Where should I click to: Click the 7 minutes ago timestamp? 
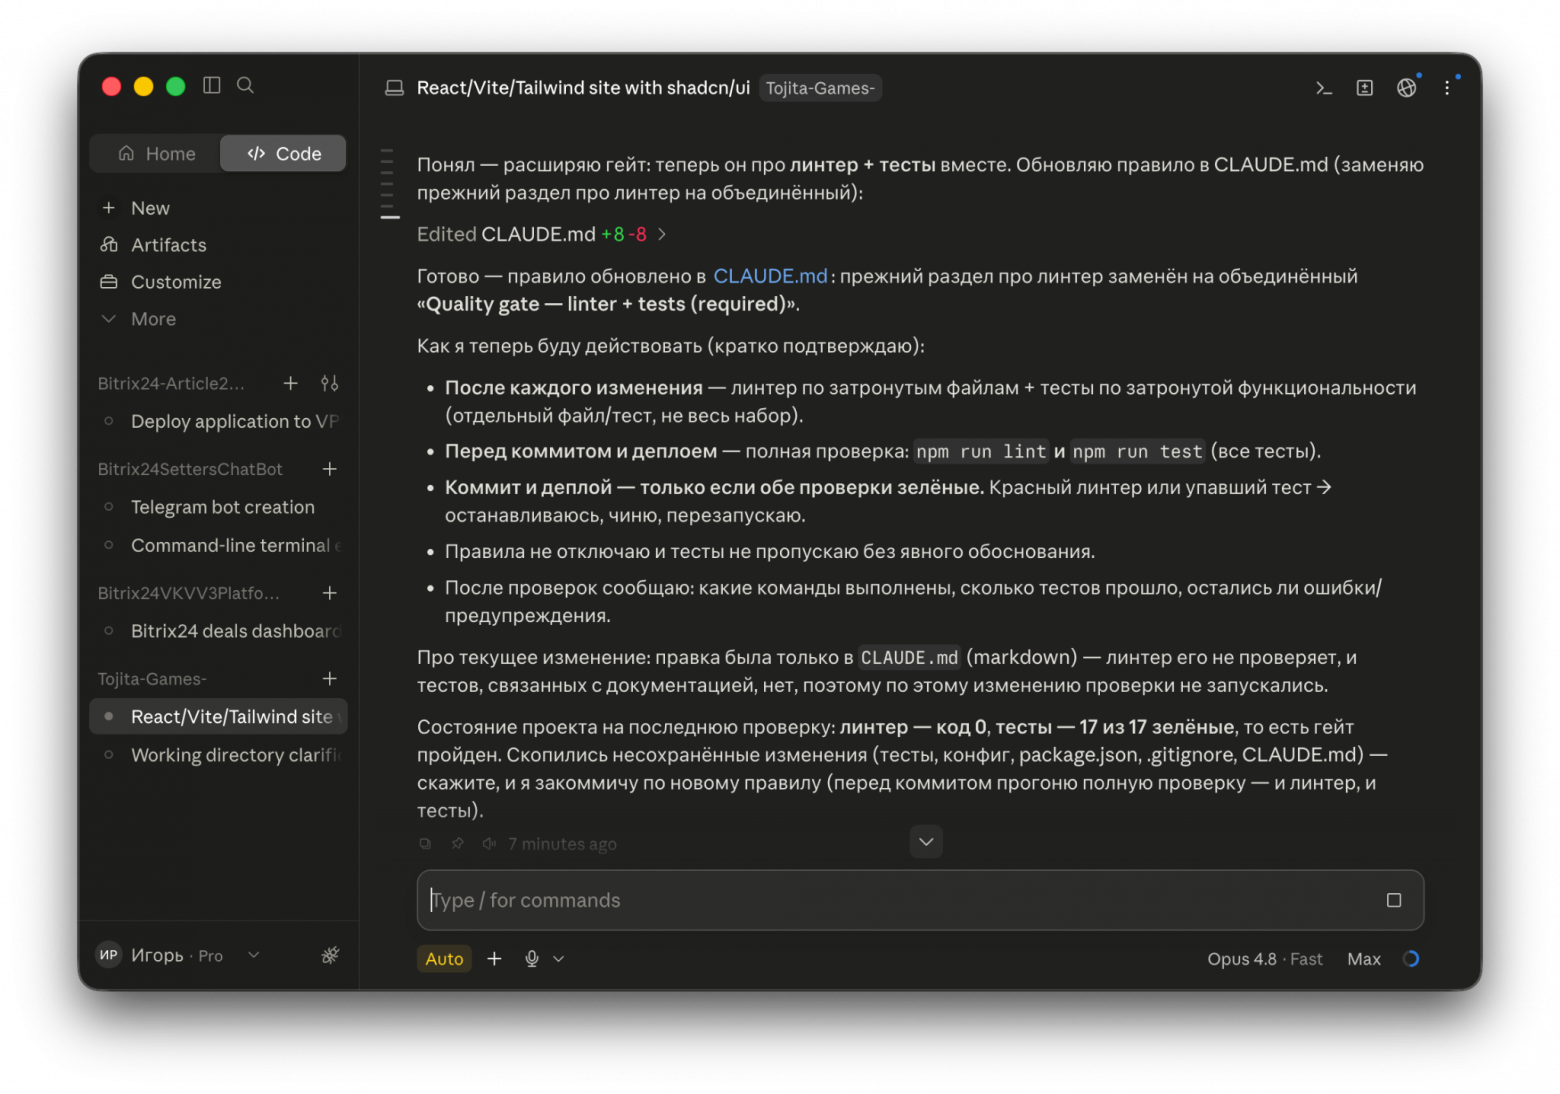click(562, 844)
